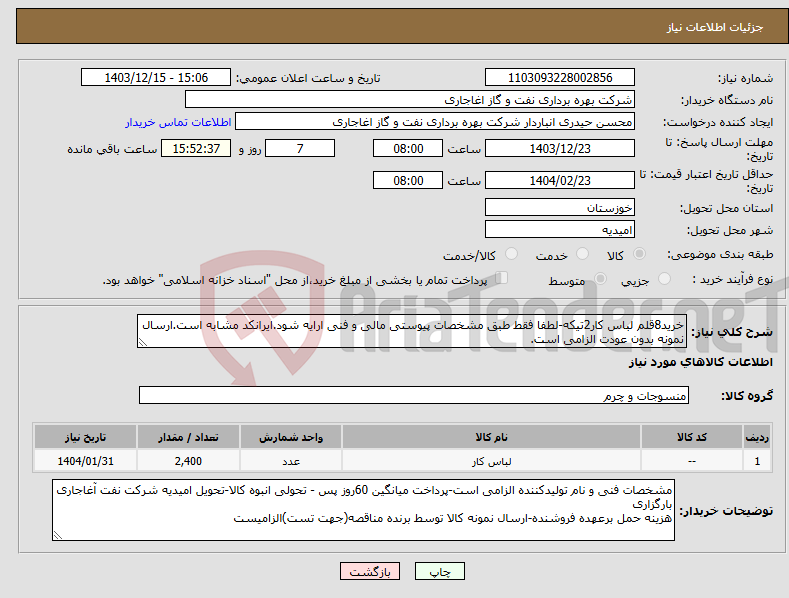Click the resize handle of description textarea
This screenshot has width=789, height=598.
(x=142, y=342)
